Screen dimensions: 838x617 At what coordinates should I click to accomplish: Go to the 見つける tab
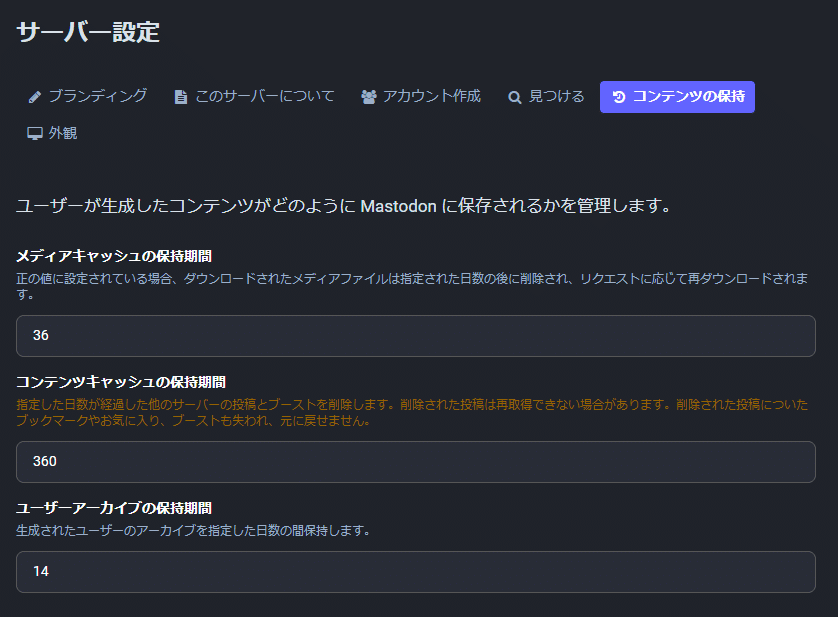tap(546, 97)
